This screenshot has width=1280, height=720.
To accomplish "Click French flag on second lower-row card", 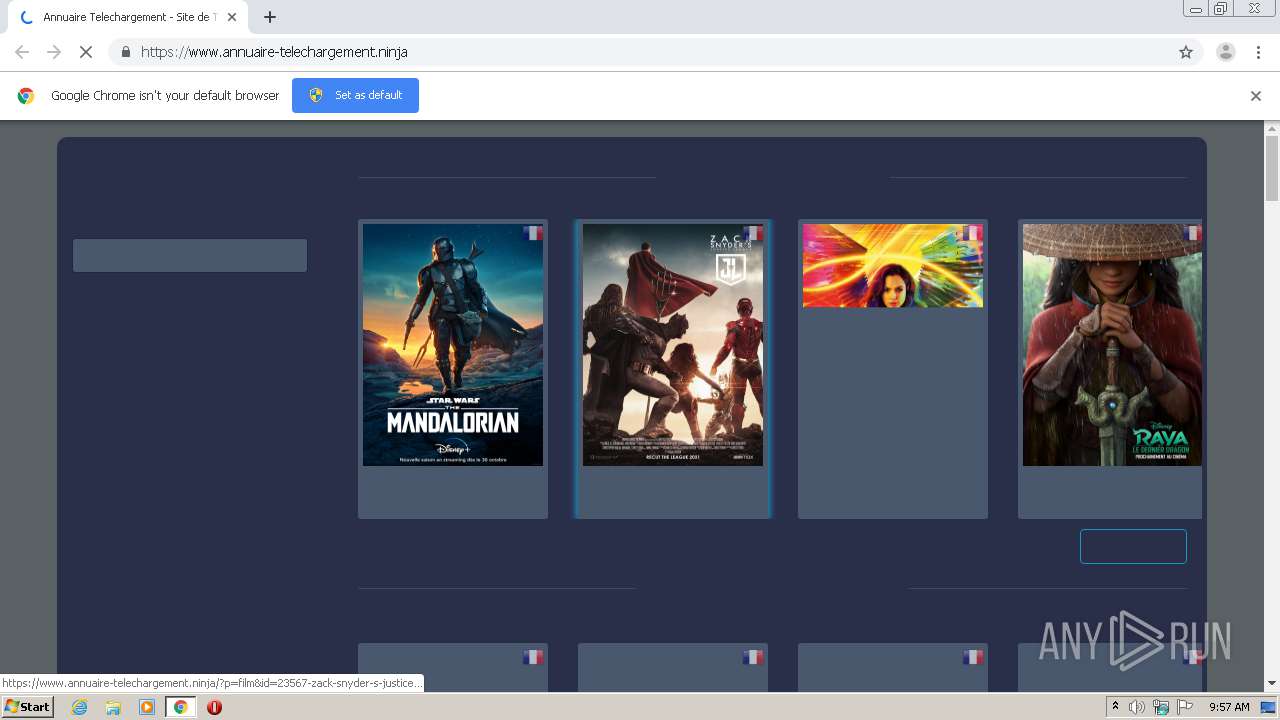I will [753, 657].
